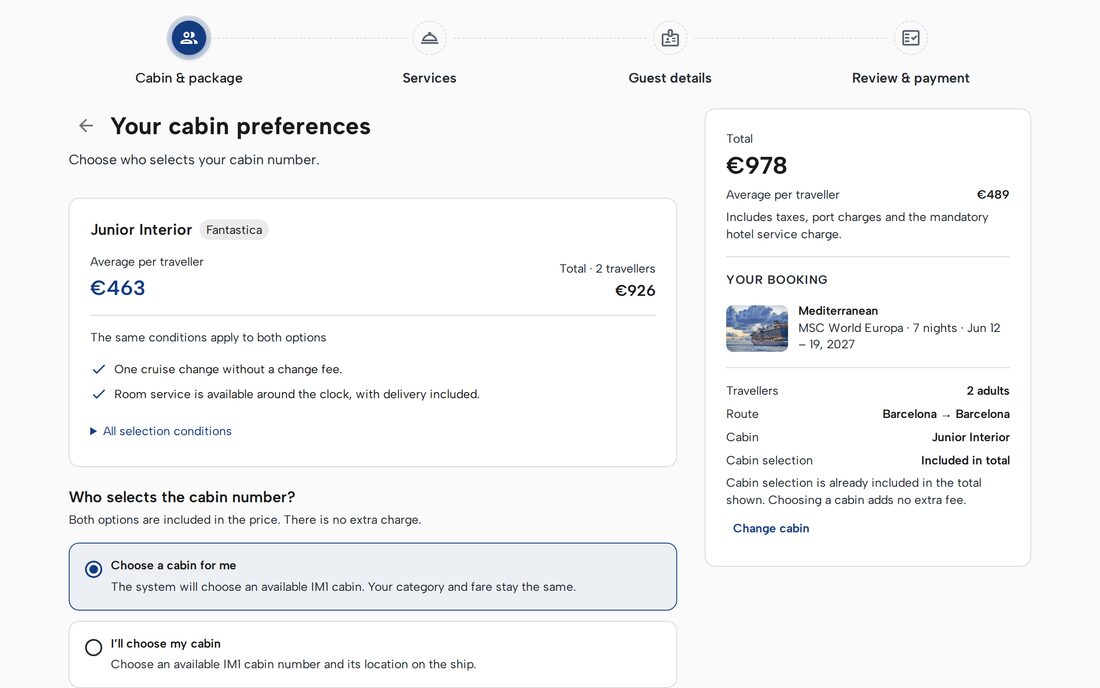Viewport: 1100px width, 688px height.
Task: Click the Cabin & package step icon
Action: [189, 38]
